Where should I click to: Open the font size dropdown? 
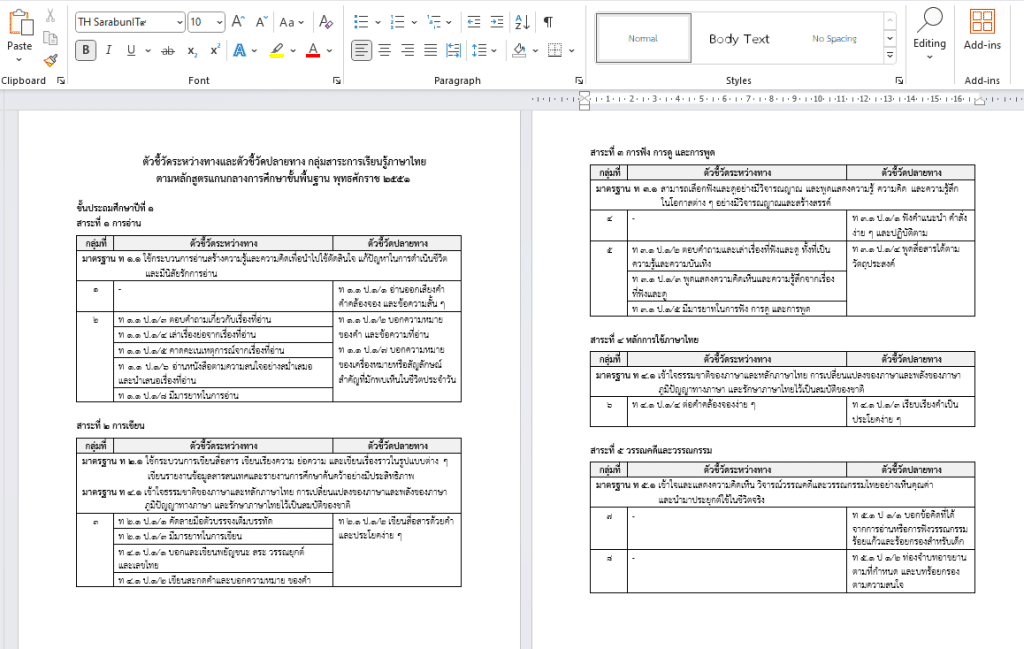[219, 22]
